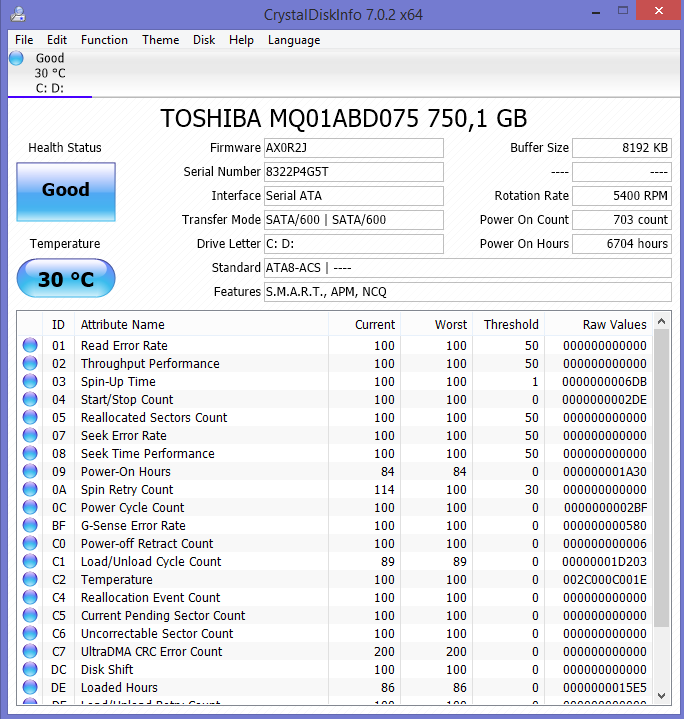Select the Good 30 °C C: D: disk tab
This screenshot has width=684, height=719.
click(x=50, y=73)
